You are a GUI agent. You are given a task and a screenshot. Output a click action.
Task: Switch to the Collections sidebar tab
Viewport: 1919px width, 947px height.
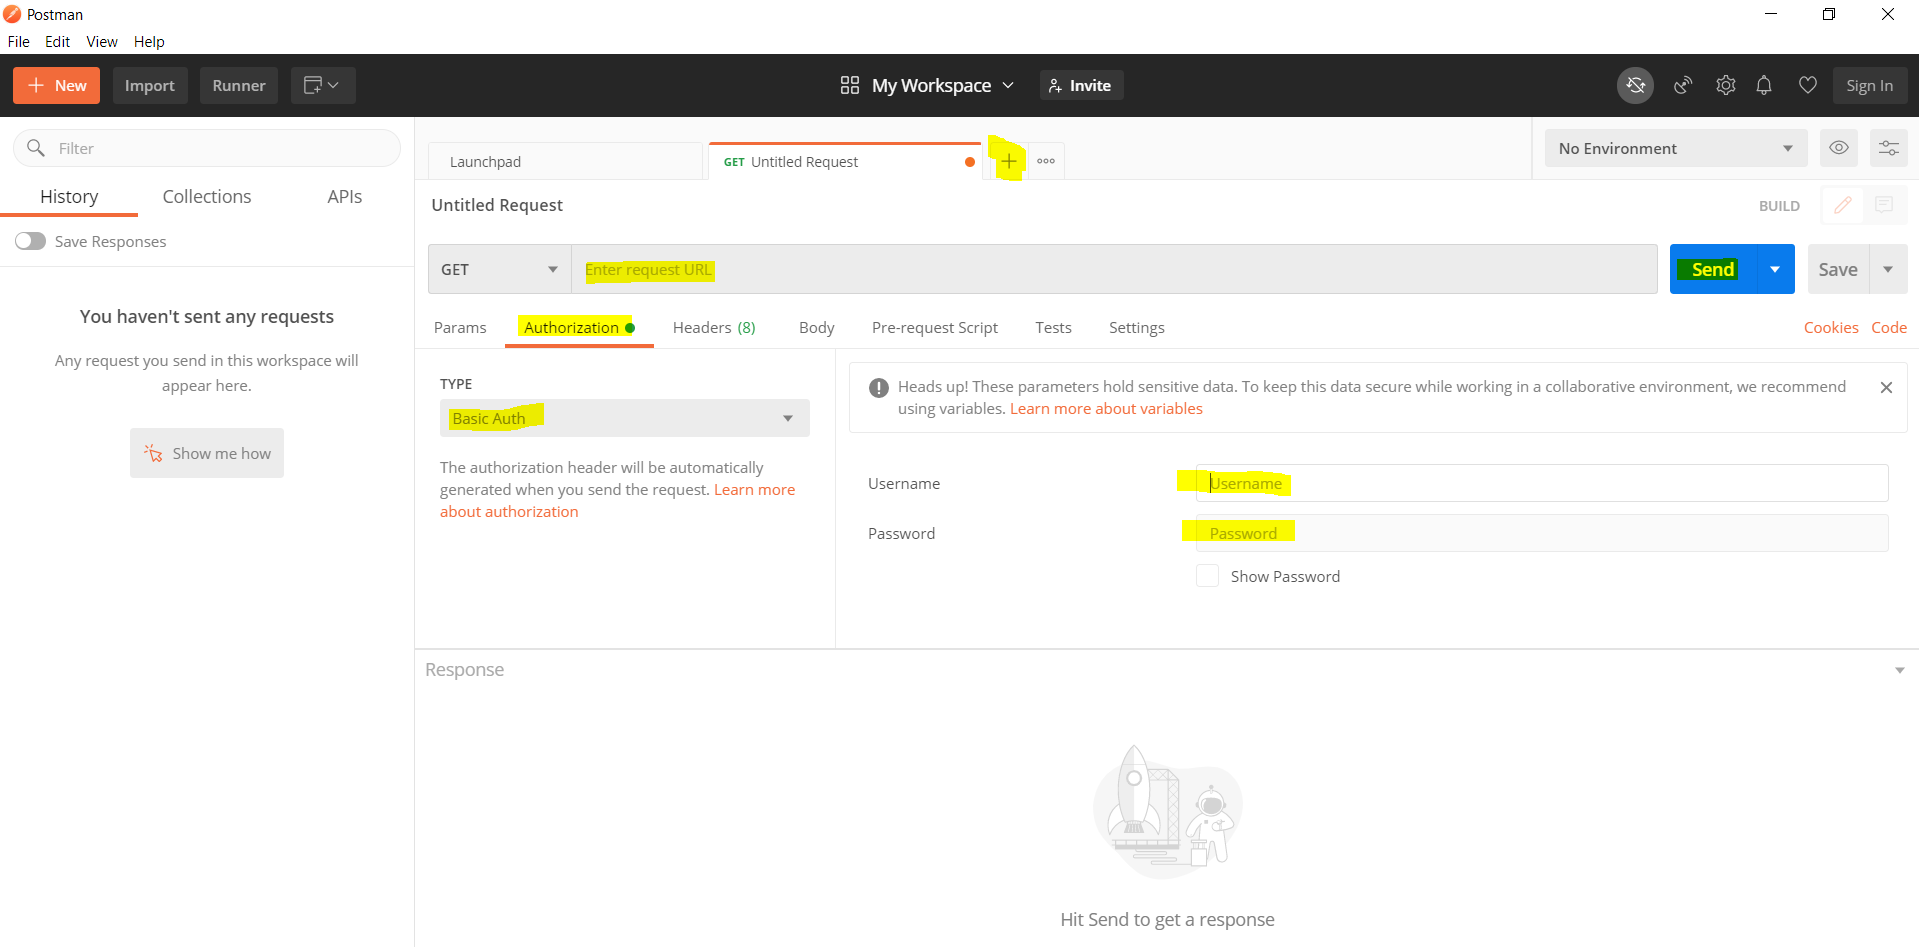click(207, 197)
